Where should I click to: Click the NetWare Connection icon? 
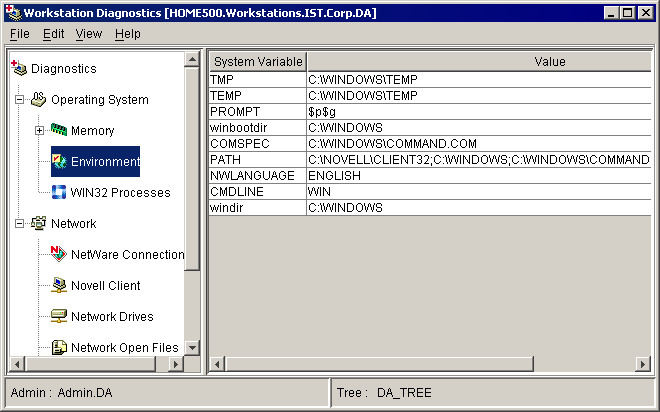(x=59, y=254)
